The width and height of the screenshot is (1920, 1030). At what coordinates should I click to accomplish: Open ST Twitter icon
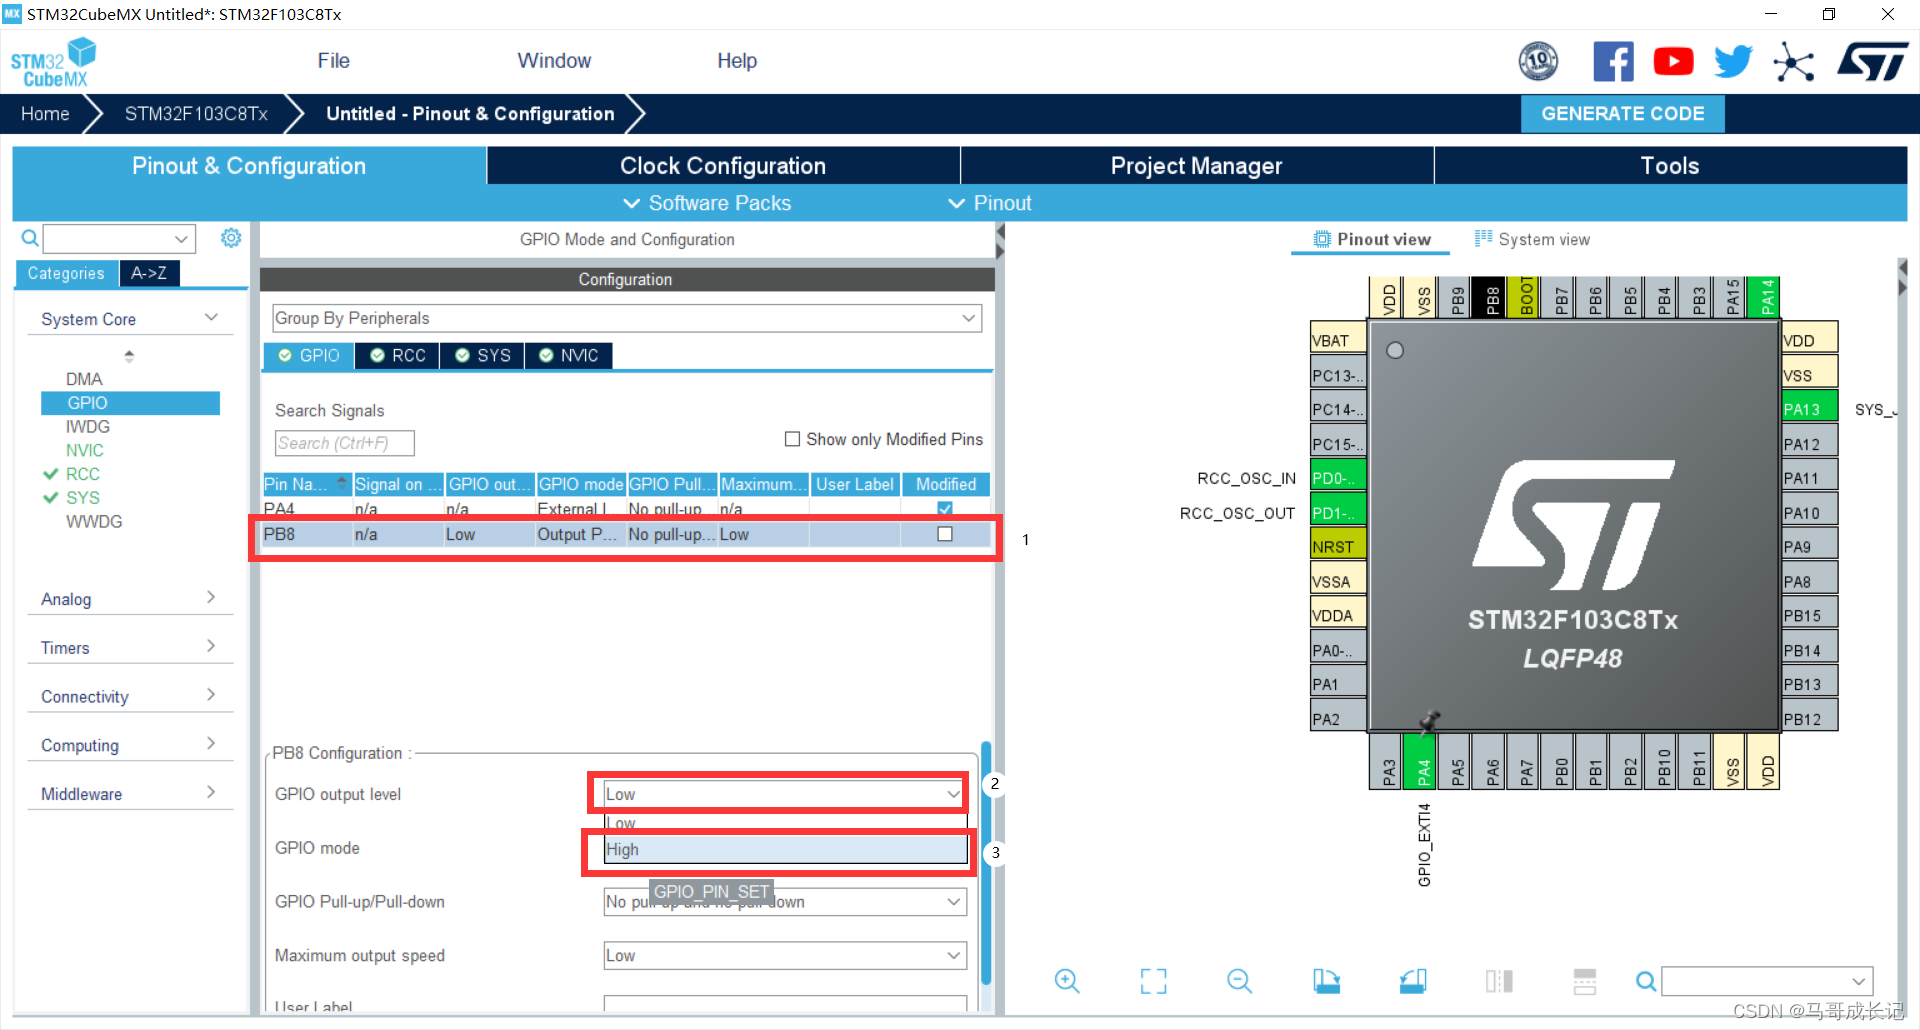tap(1733, 62)
